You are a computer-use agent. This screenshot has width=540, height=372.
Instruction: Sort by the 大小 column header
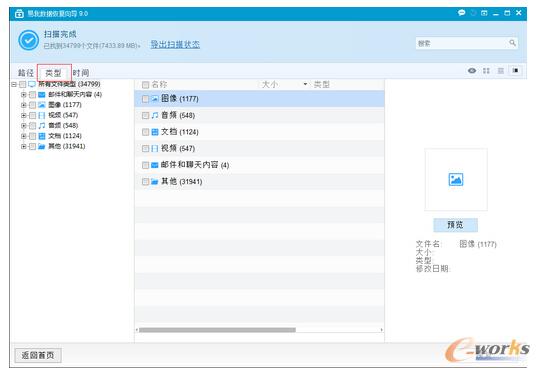(270, 84)
